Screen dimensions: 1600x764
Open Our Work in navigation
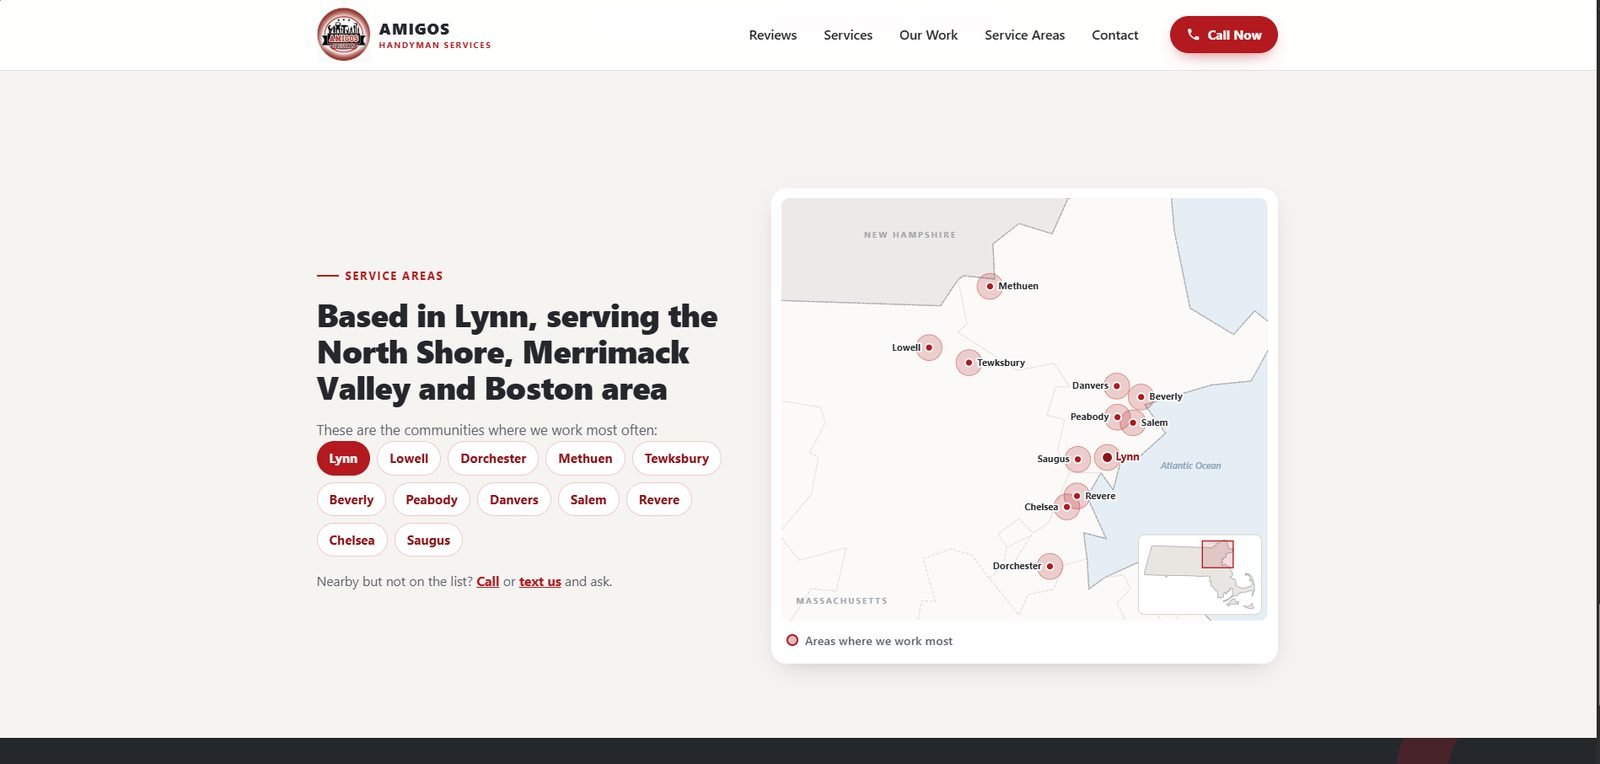click(x=928, y=35)
